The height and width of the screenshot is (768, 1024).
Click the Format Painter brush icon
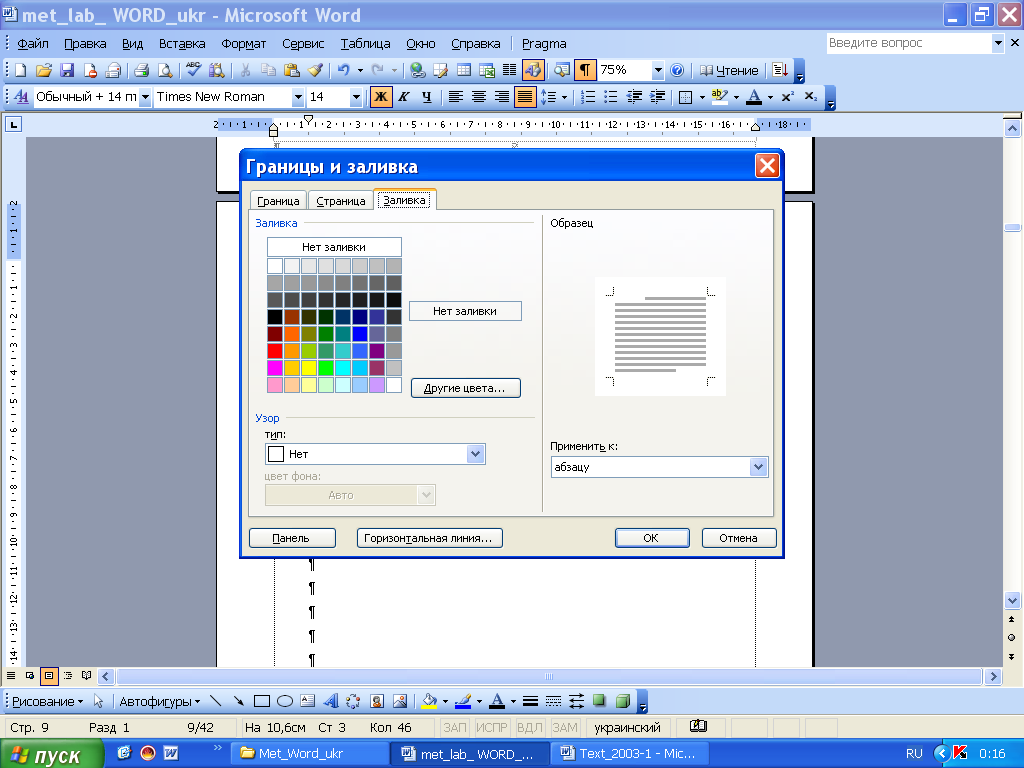(x=315, y=70)
